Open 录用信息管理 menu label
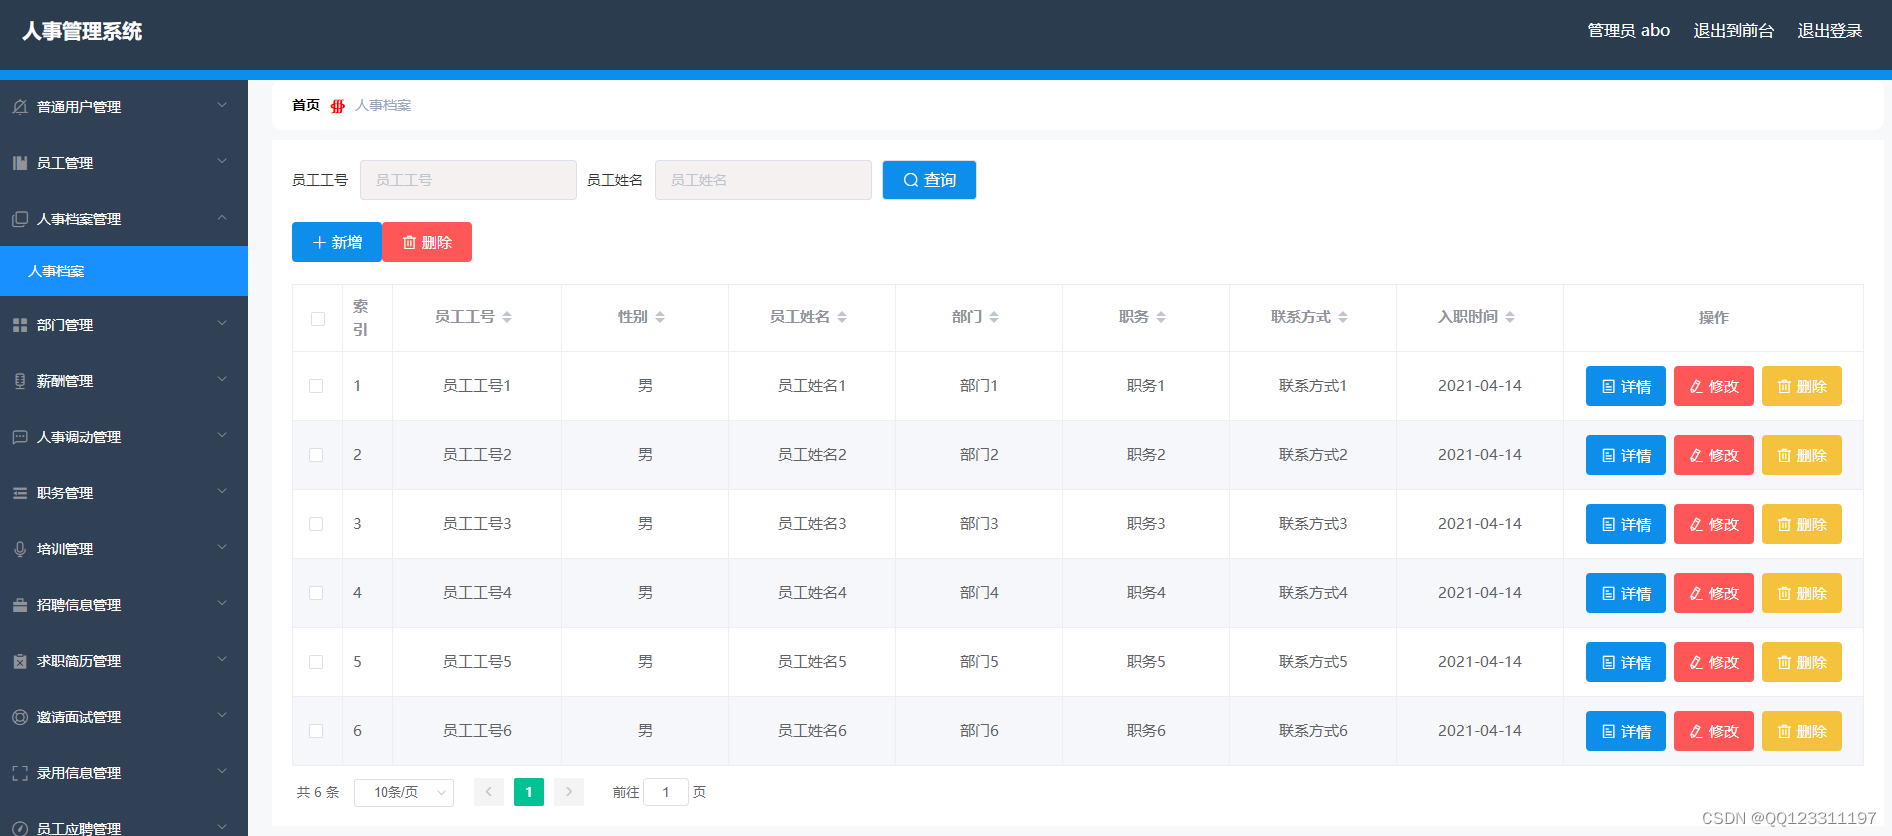Image resolution: width=1892 pixels, height=836 pixels. click(x=79, y=773)
